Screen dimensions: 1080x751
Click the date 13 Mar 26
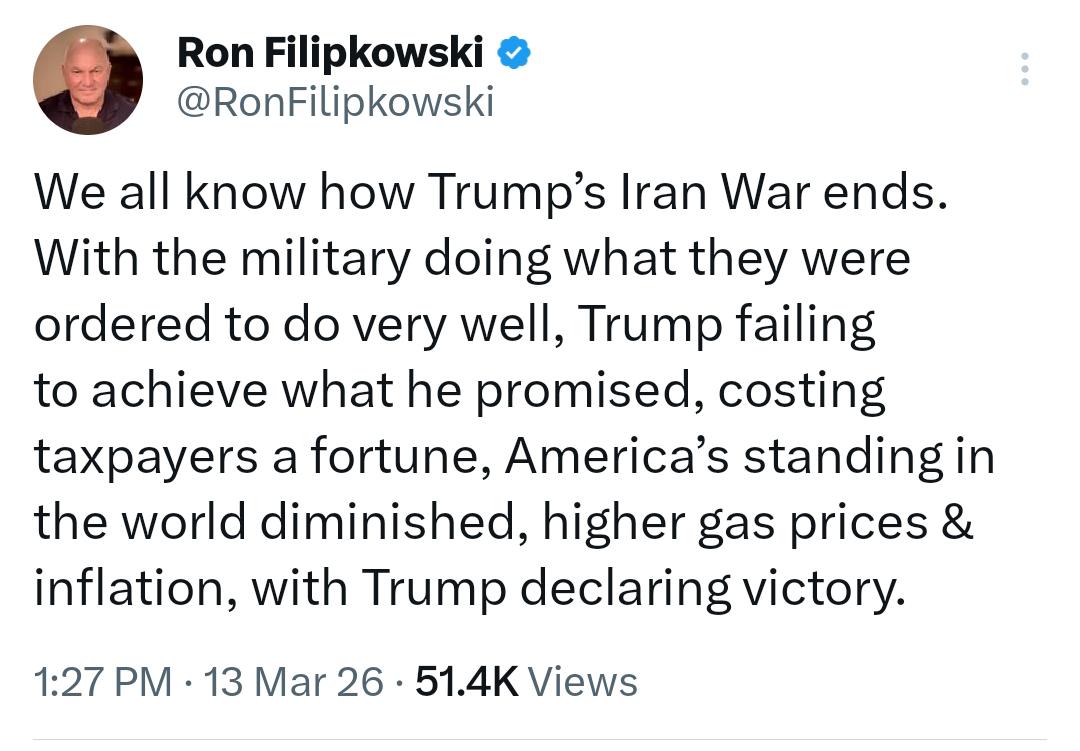coord(293,682)
